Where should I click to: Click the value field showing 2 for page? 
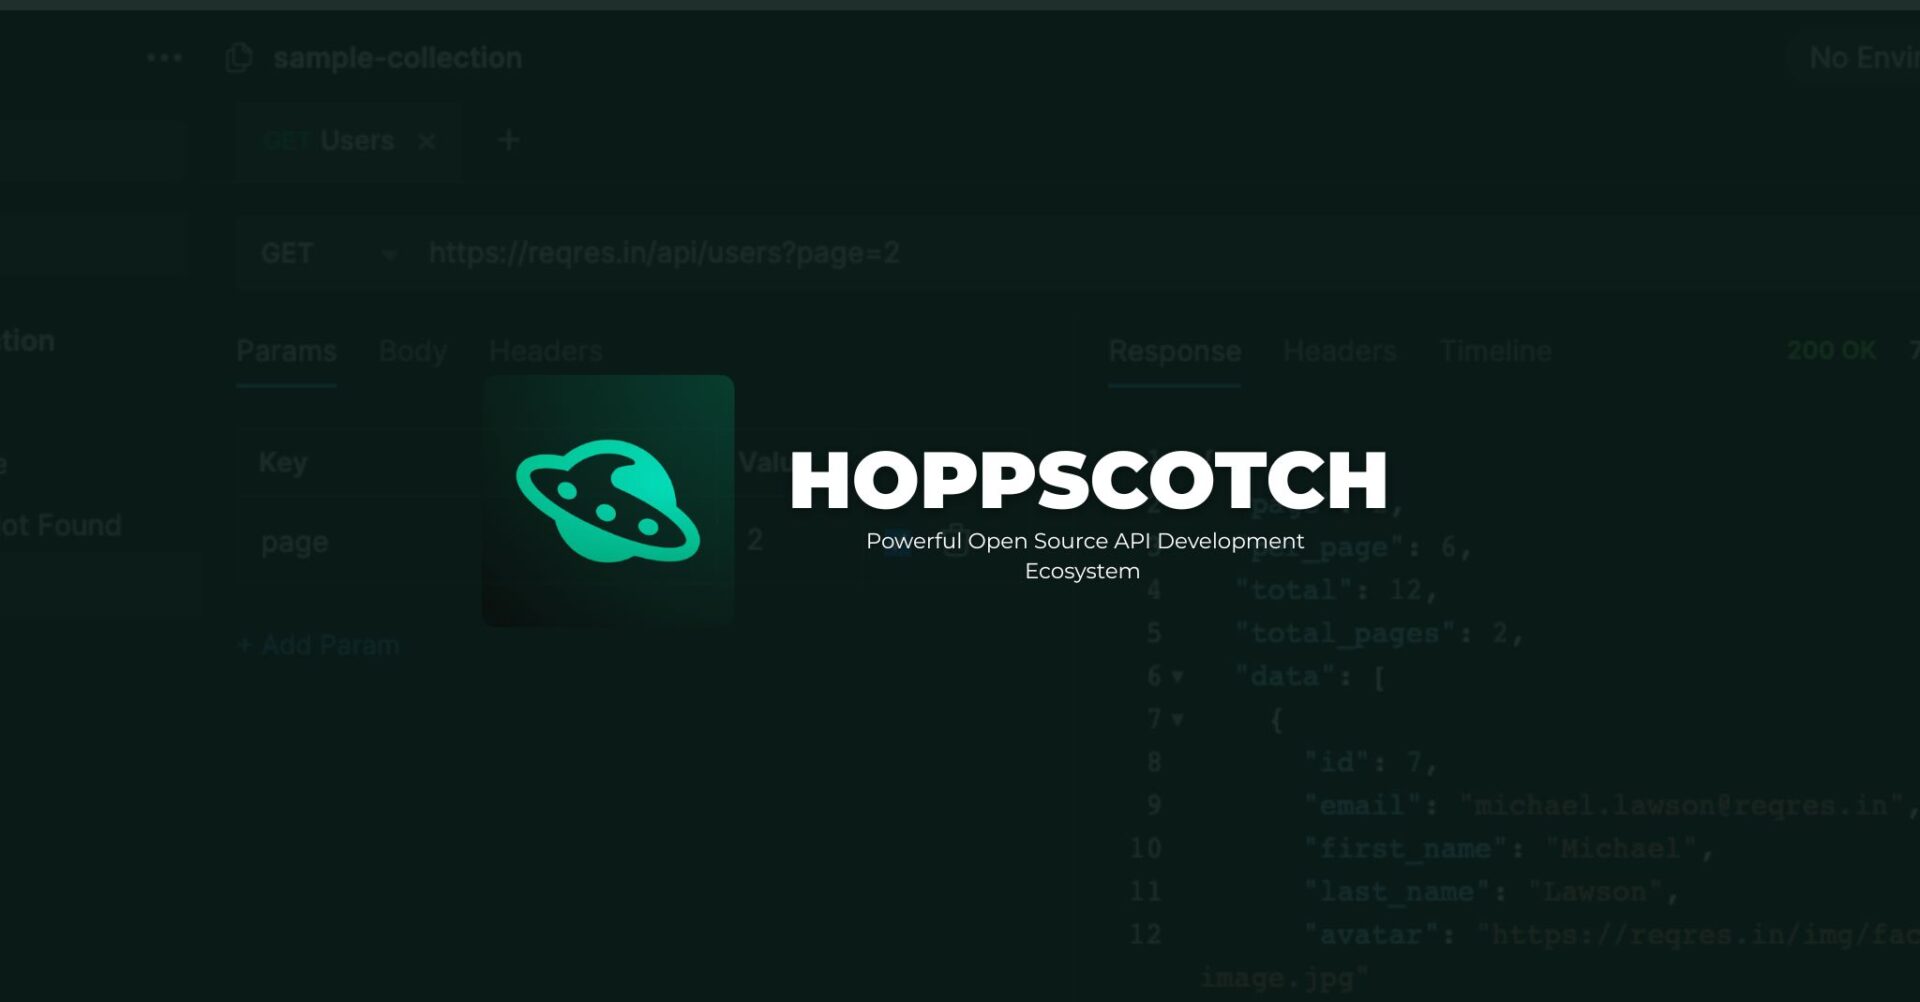coord(755,541)
